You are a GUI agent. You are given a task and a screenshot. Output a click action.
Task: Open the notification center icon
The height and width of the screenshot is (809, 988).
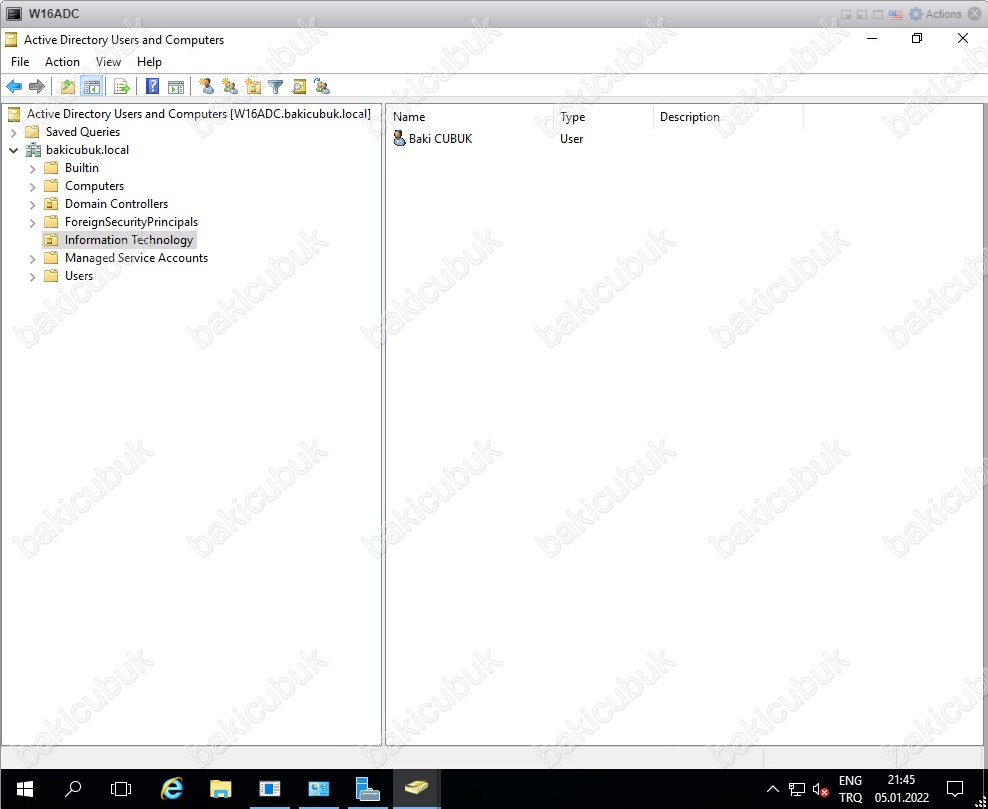point(955,788)
